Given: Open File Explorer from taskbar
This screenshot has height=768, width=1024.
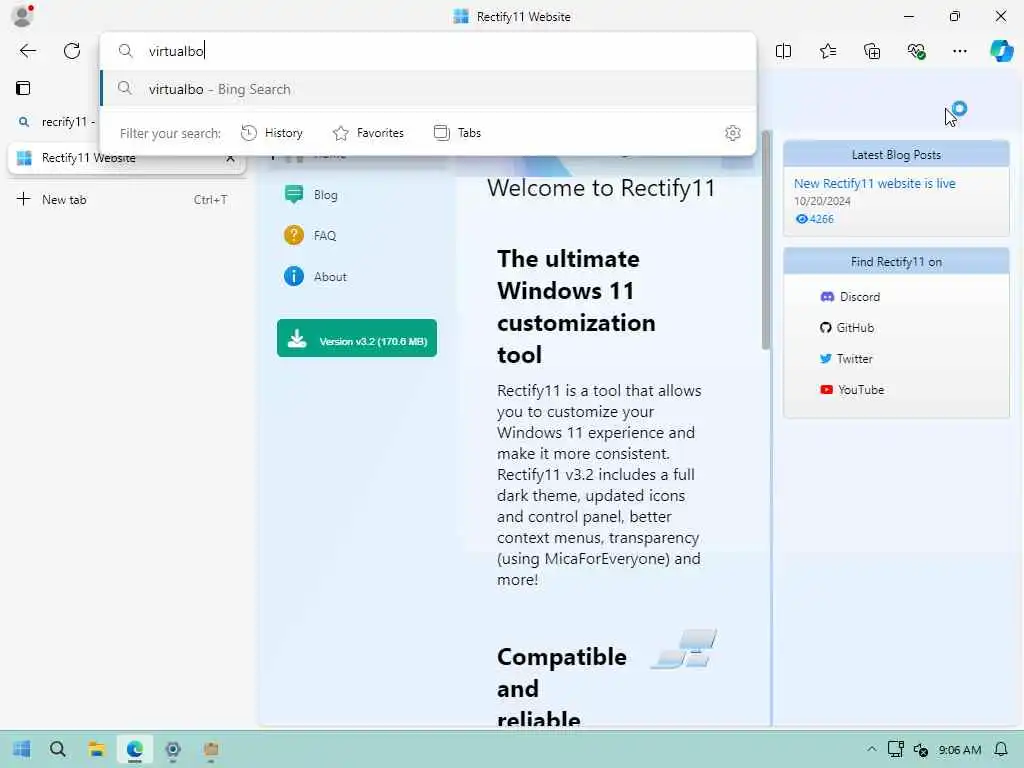Looking at the screenshot, I should click(x=97, y=749).
